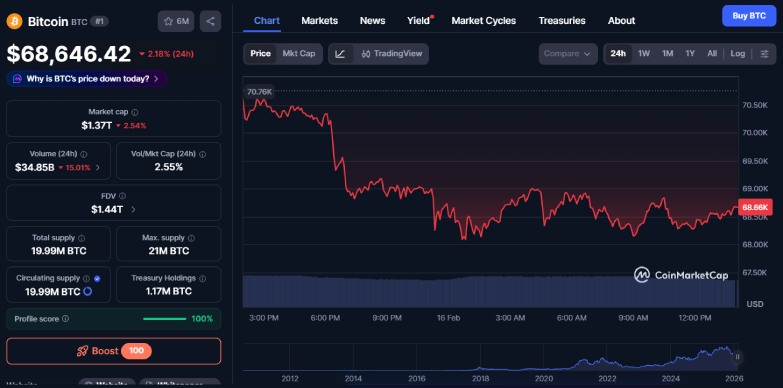Select Price chart mode
Image resolution: width=783 pixels, height=388 pixels.
click(x=260, y=54)
